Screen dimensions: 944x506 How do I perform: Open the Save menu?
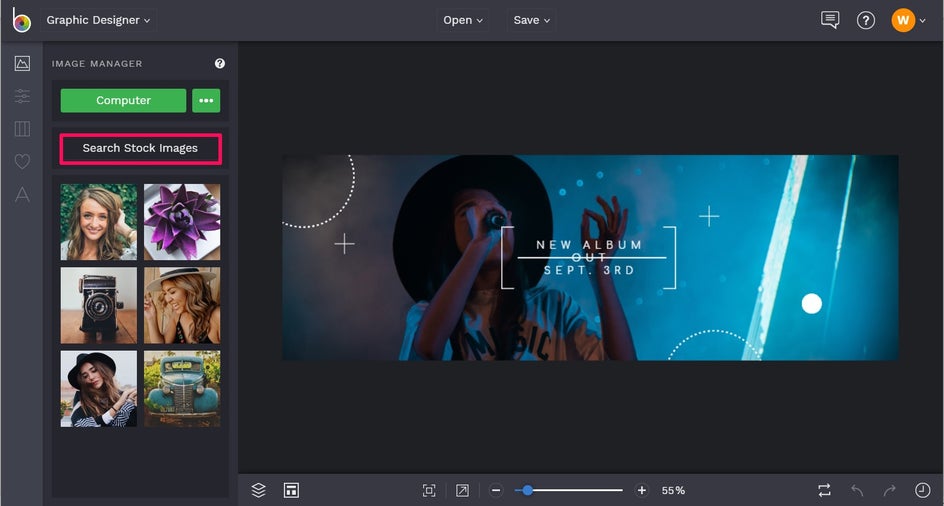532,20
